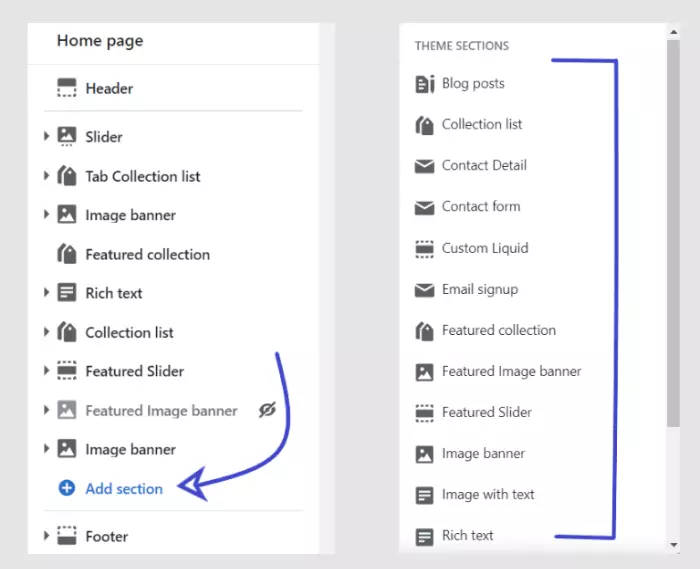Select Contact form theme section
This screenshot has height=569, width=700.
(x=481, y=207)
